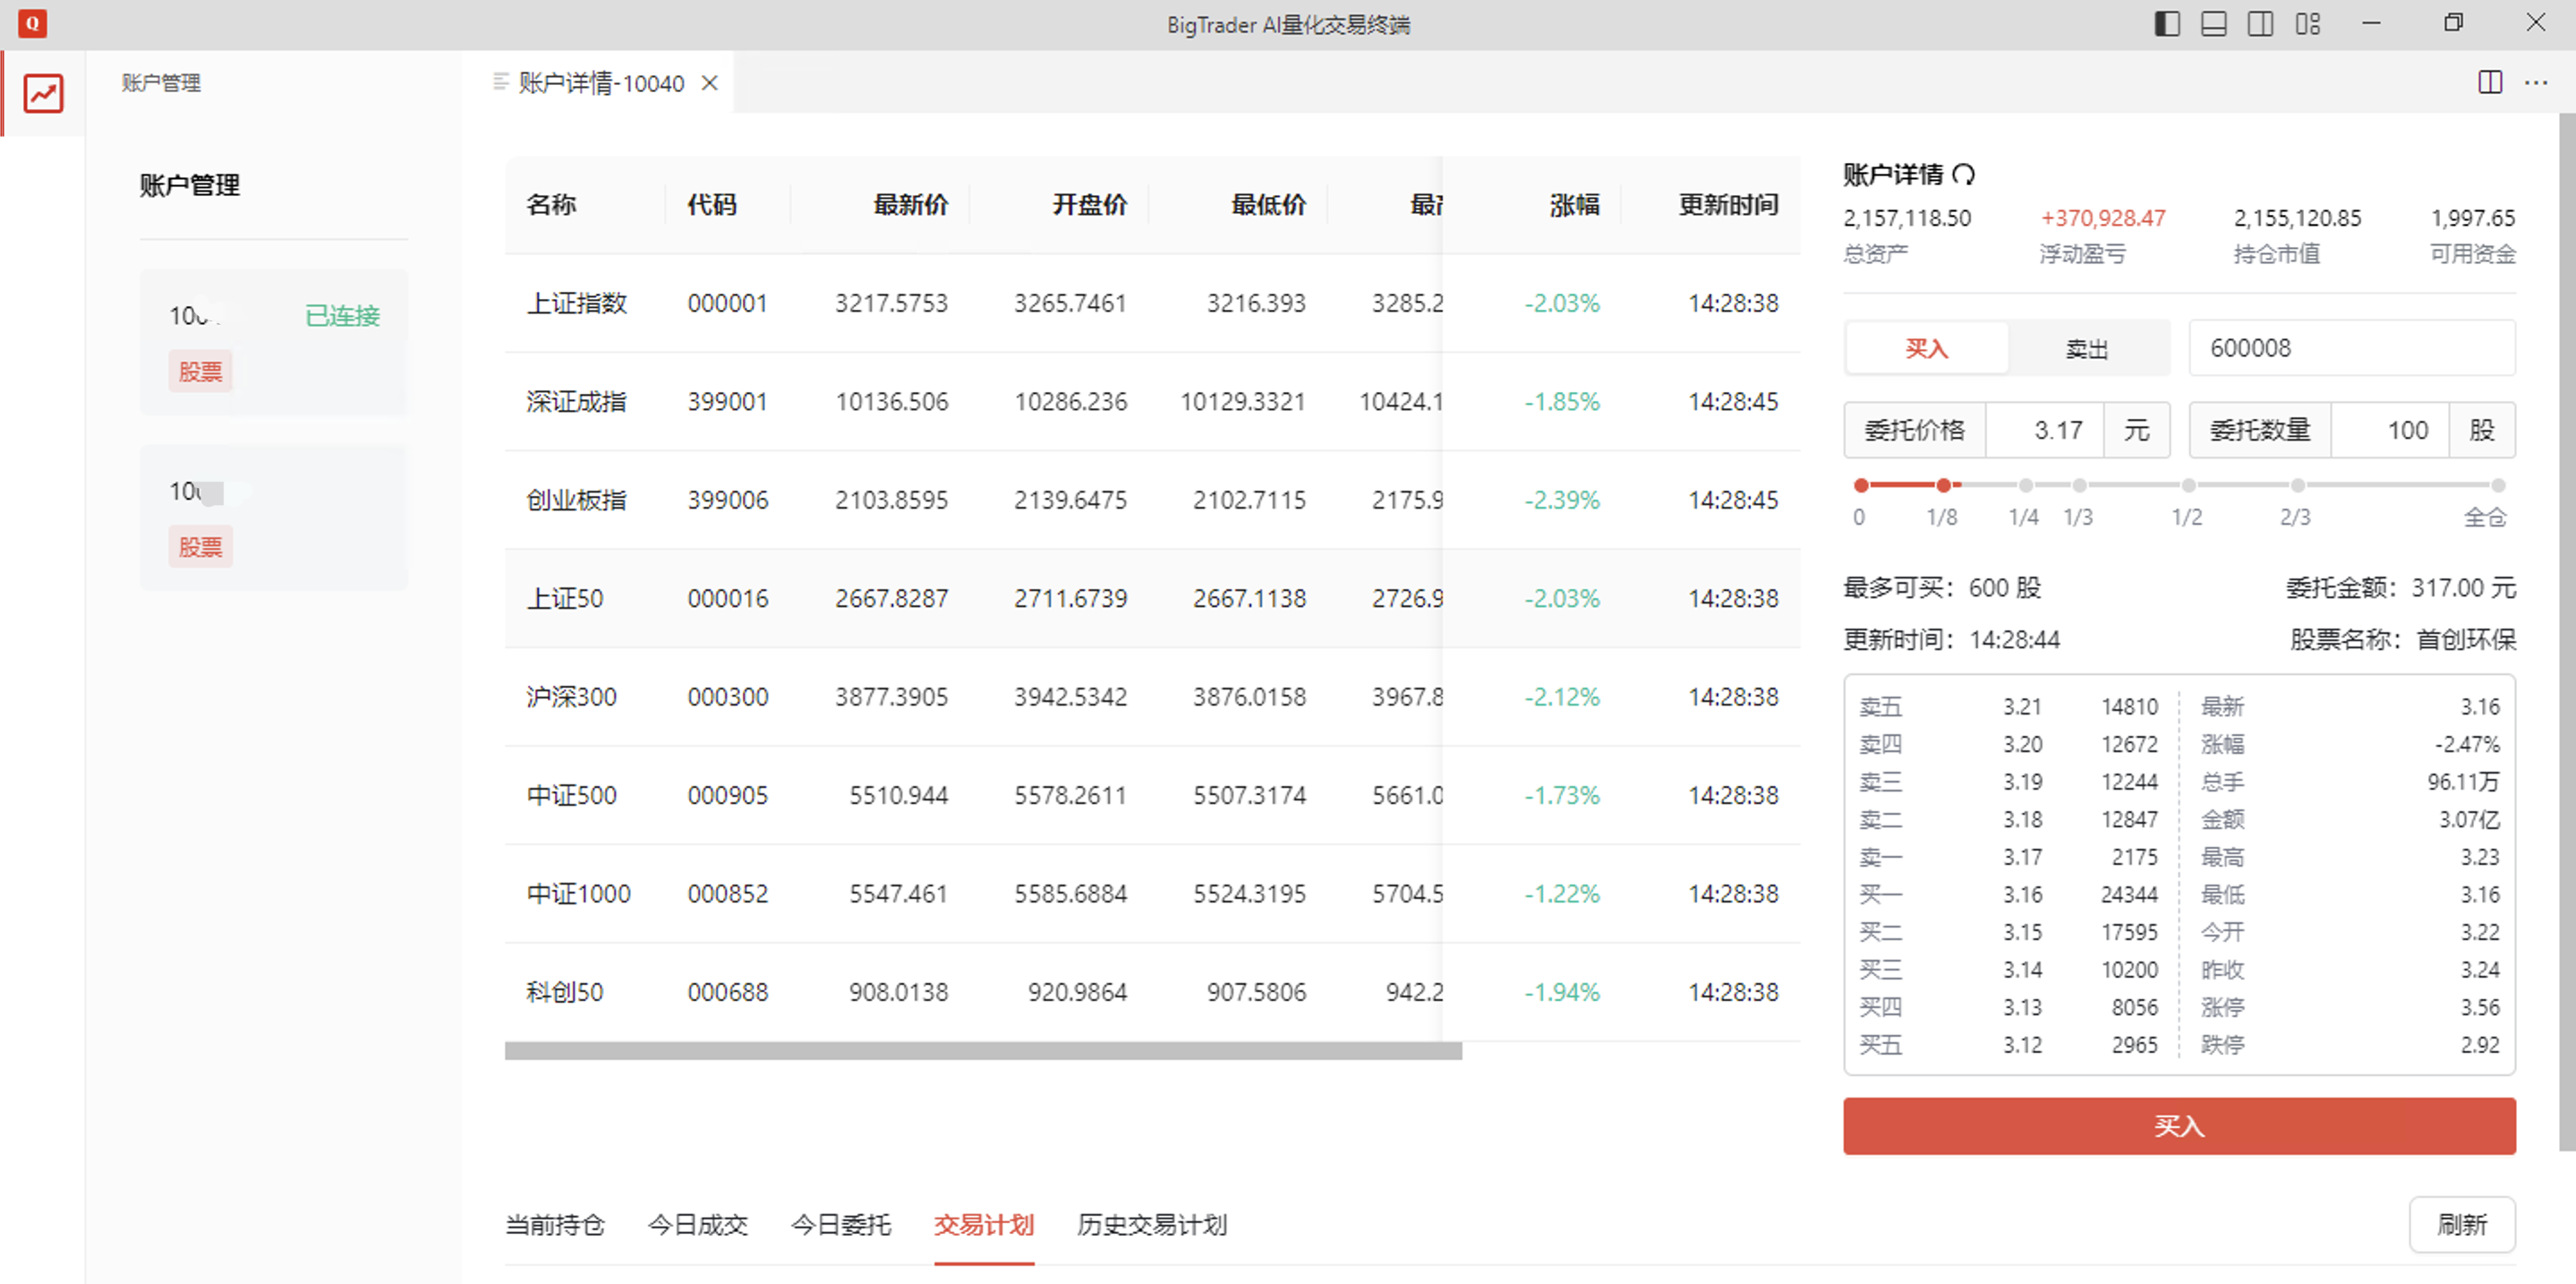Click the stock code input field 600008

[x=2350, y=348]
